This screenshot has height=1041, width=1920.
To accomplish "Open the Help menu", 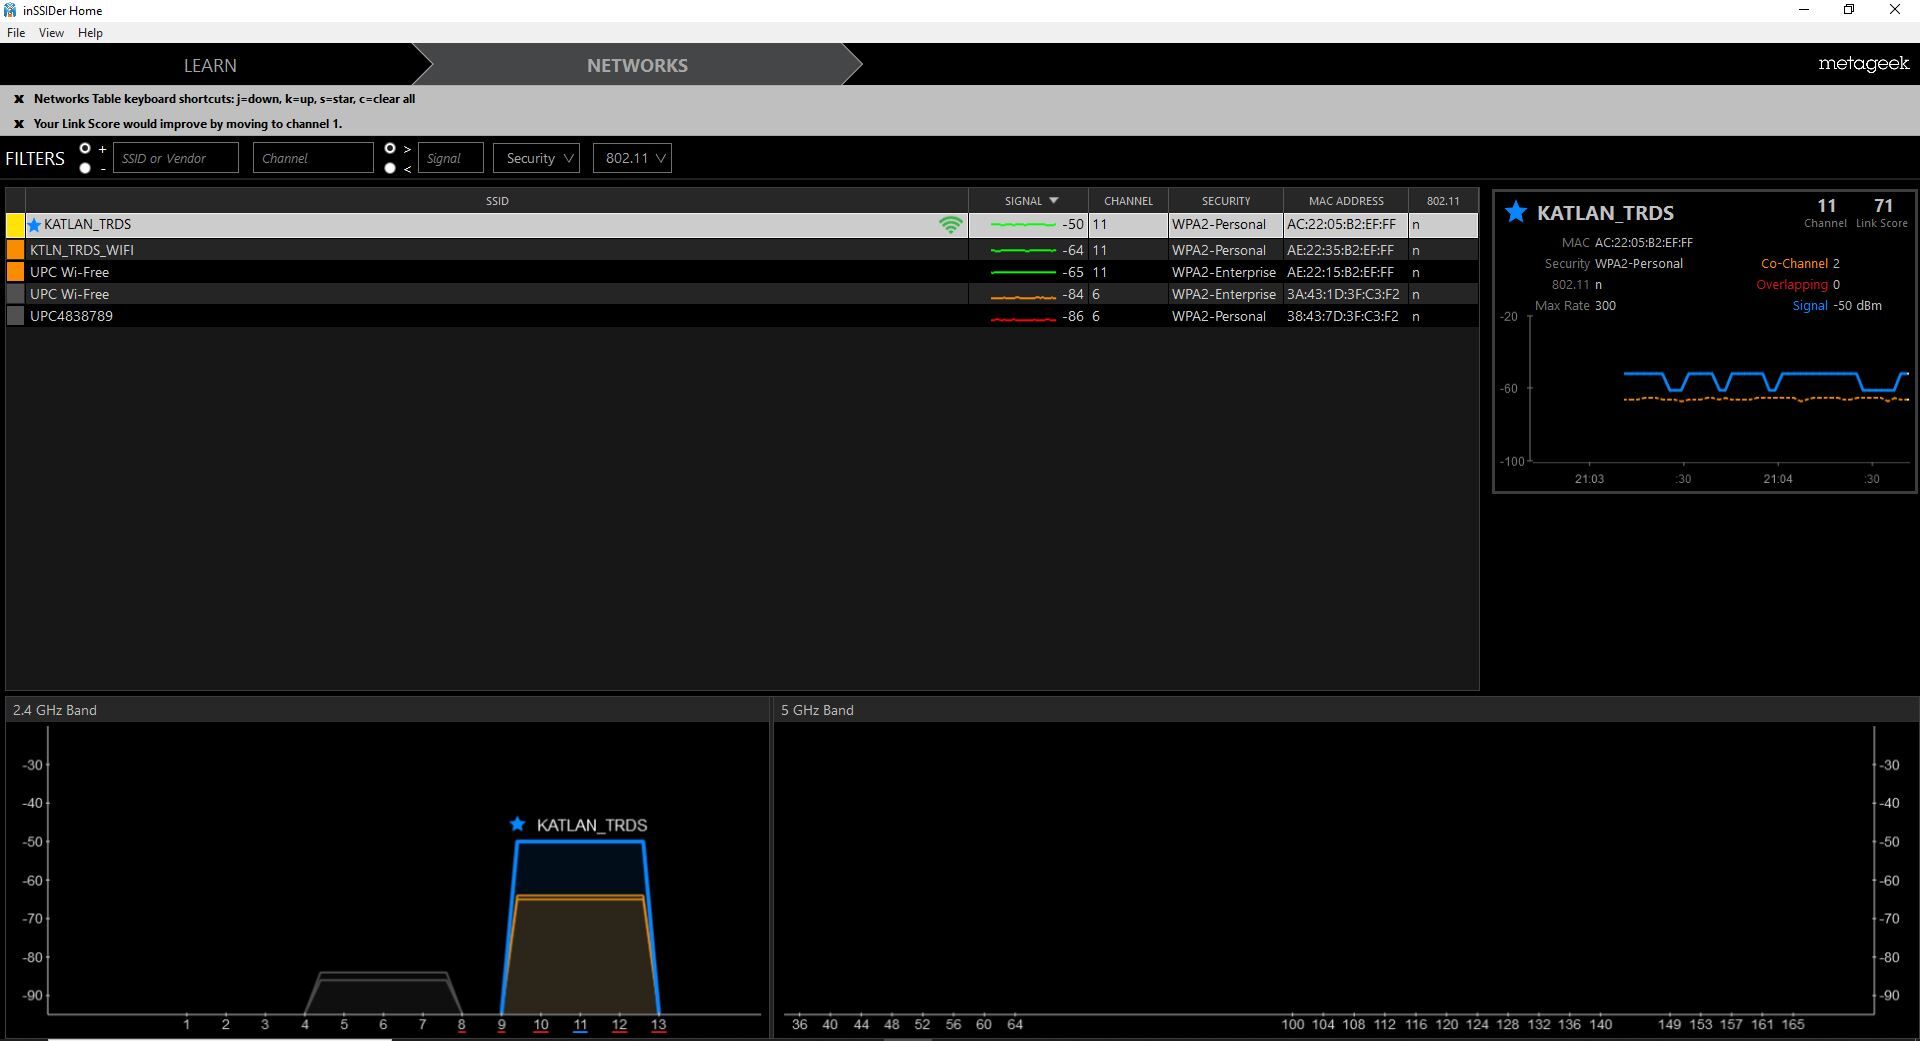I will (90, 33).
